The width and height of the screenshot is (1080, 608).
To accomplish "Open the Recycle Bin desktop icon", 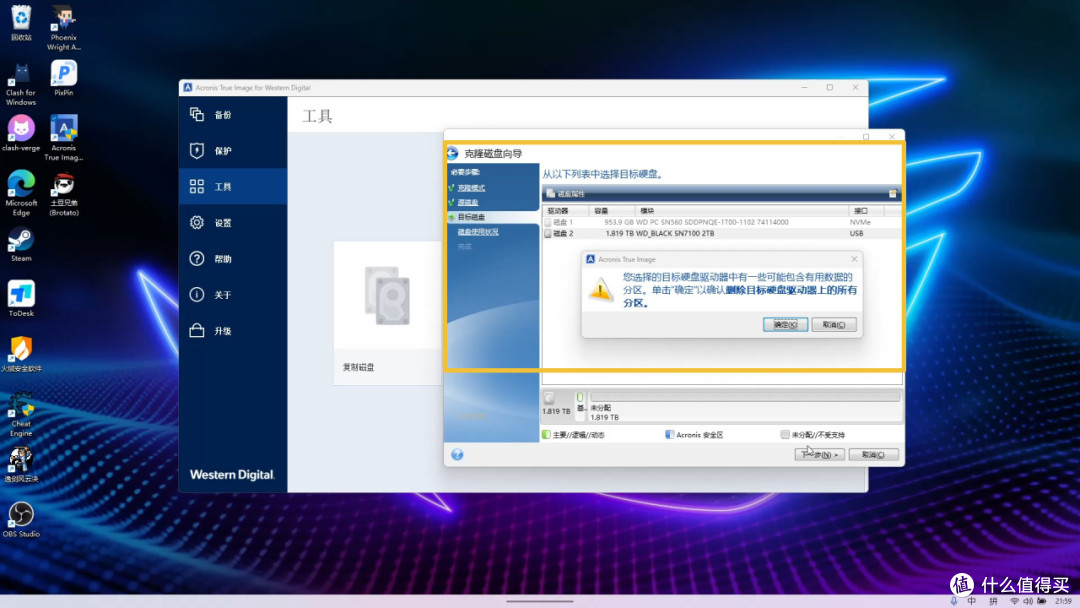I will 21,23.
